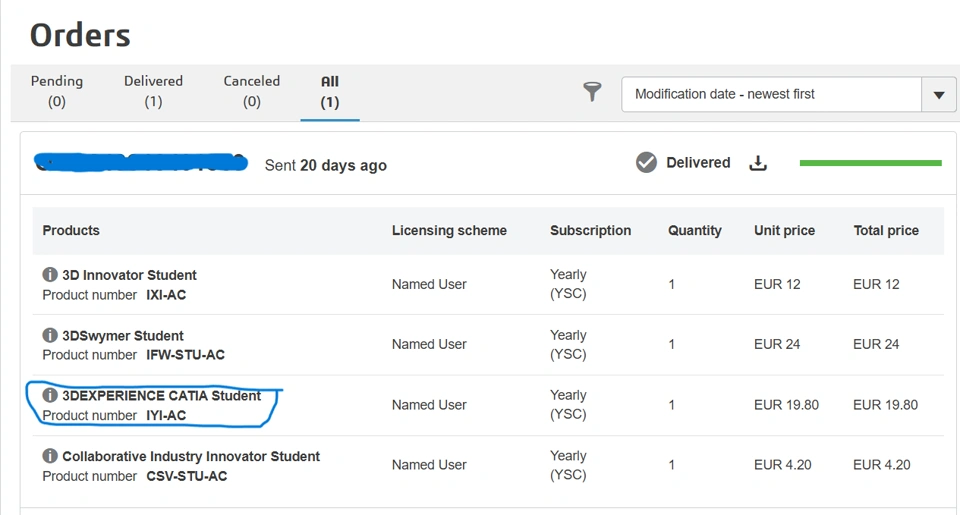
Task: Show info for Collaborative Industry Innovator Student
Action: [50, 456]
